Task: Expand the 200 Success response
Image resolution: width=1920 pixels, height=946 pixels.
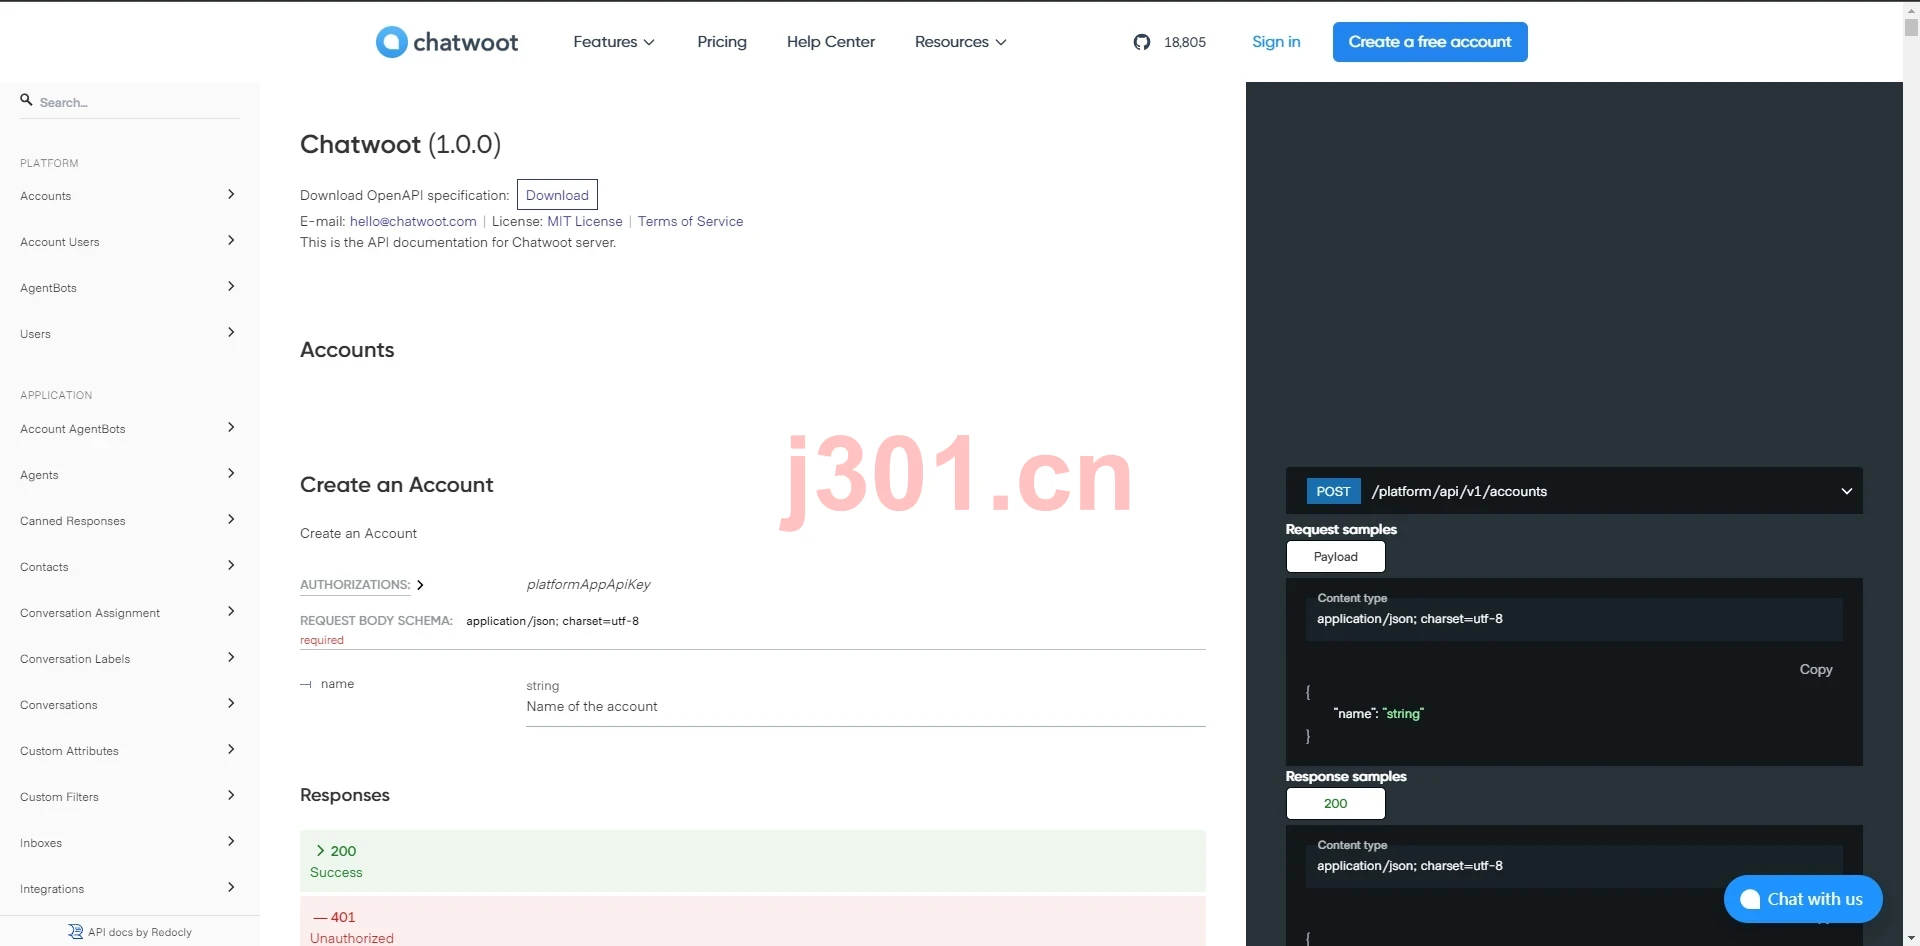Action: click(x=752, y=861)
